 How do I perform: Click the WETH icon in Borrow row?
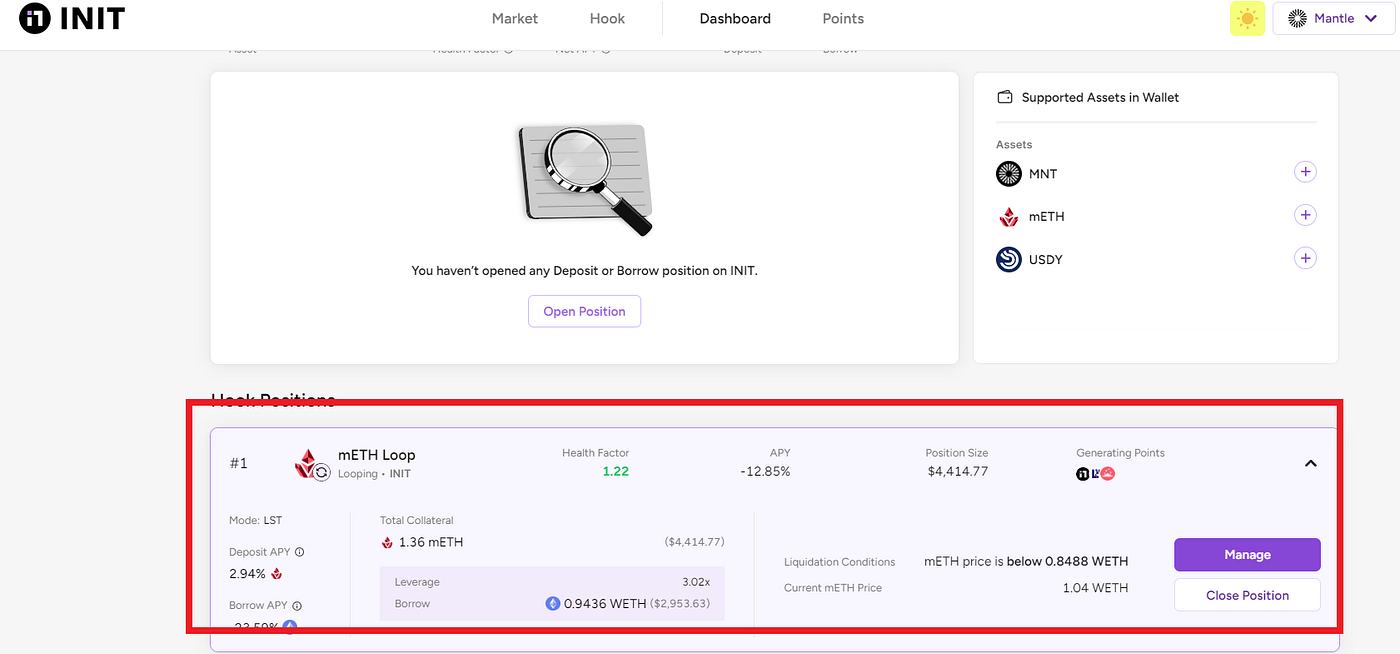pyautogui.click(x=552, y=603)
